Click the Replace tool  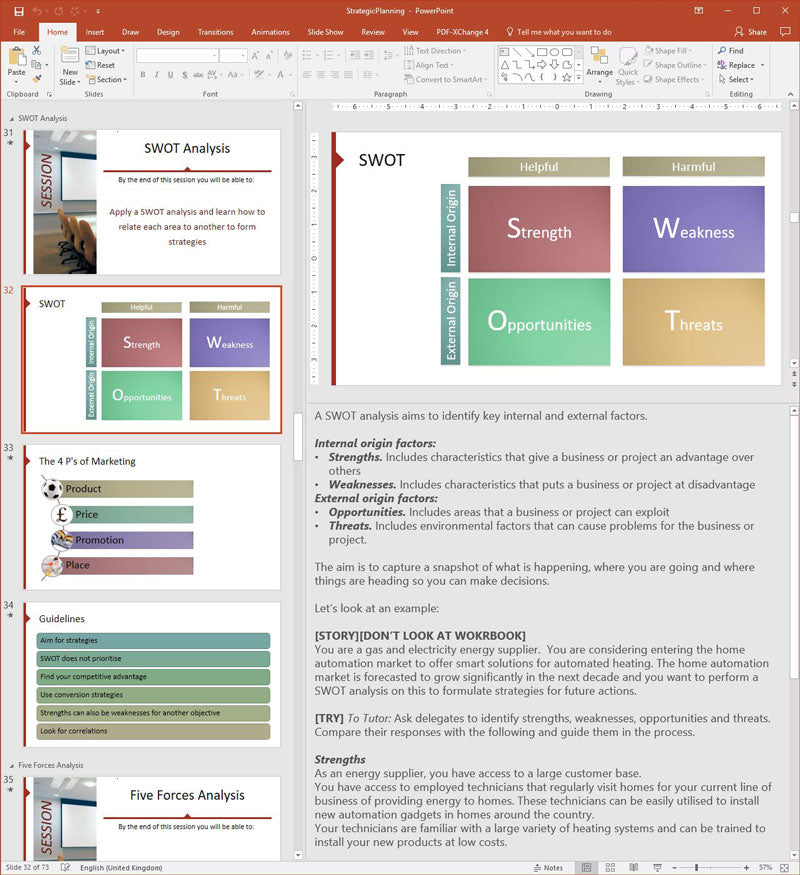coord(736,65)
